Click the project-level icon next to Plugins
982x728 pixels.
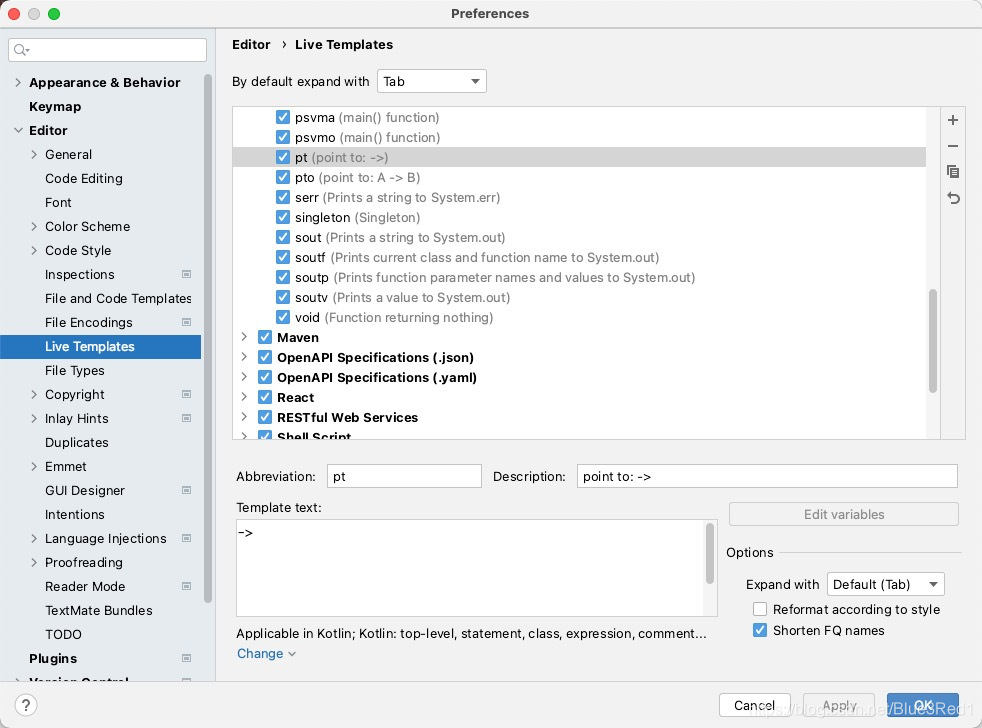186,658
